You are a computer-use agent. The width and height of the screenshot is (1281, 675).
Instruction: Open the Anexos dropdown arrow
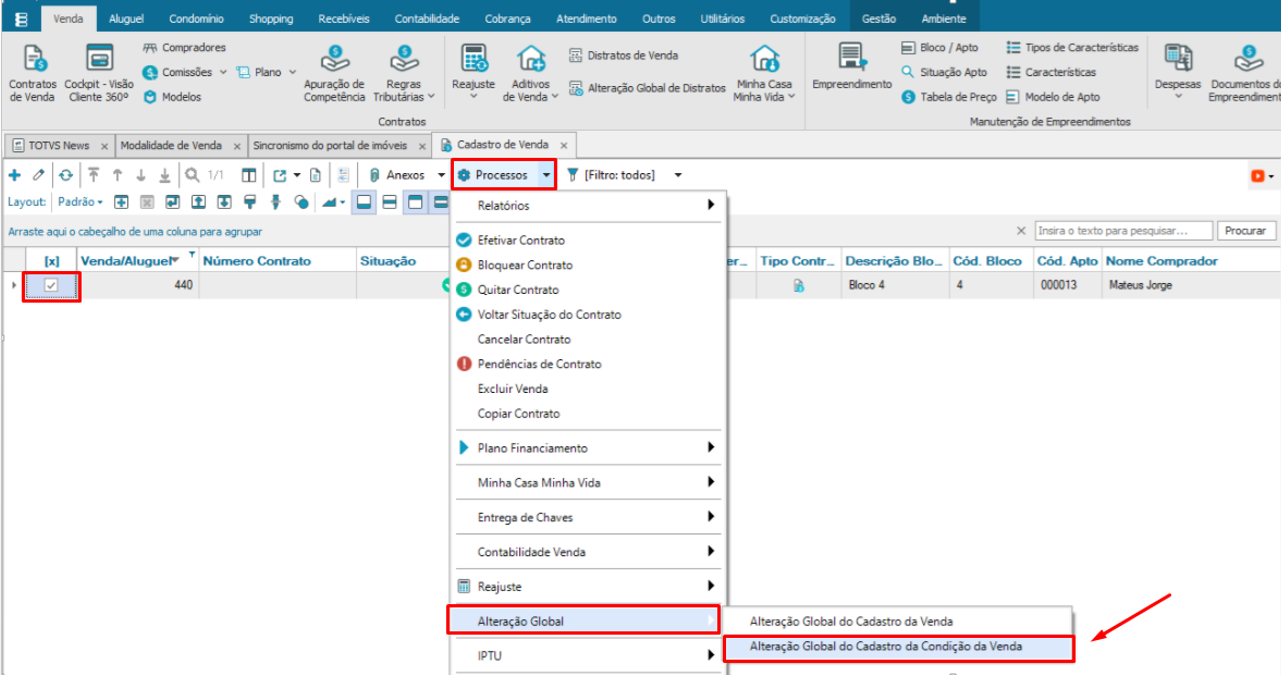click(x=441, y=175)
